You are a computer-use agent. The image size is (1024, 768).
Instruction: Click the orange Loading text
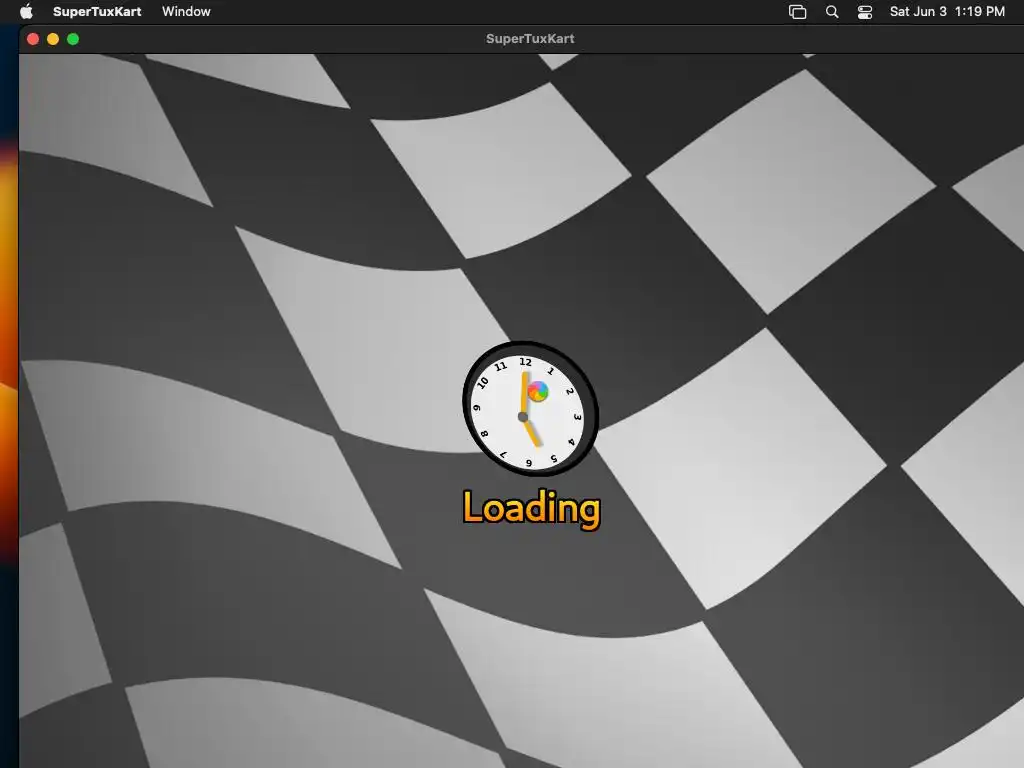point(532,509)
